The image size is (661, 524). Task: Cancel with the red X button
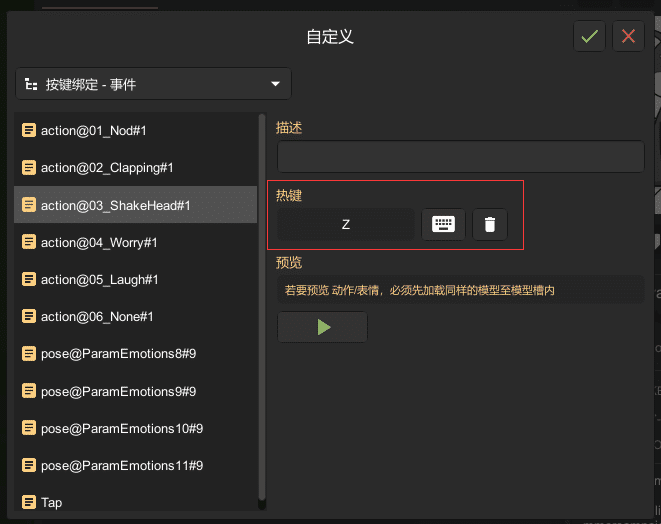(628, 36)
